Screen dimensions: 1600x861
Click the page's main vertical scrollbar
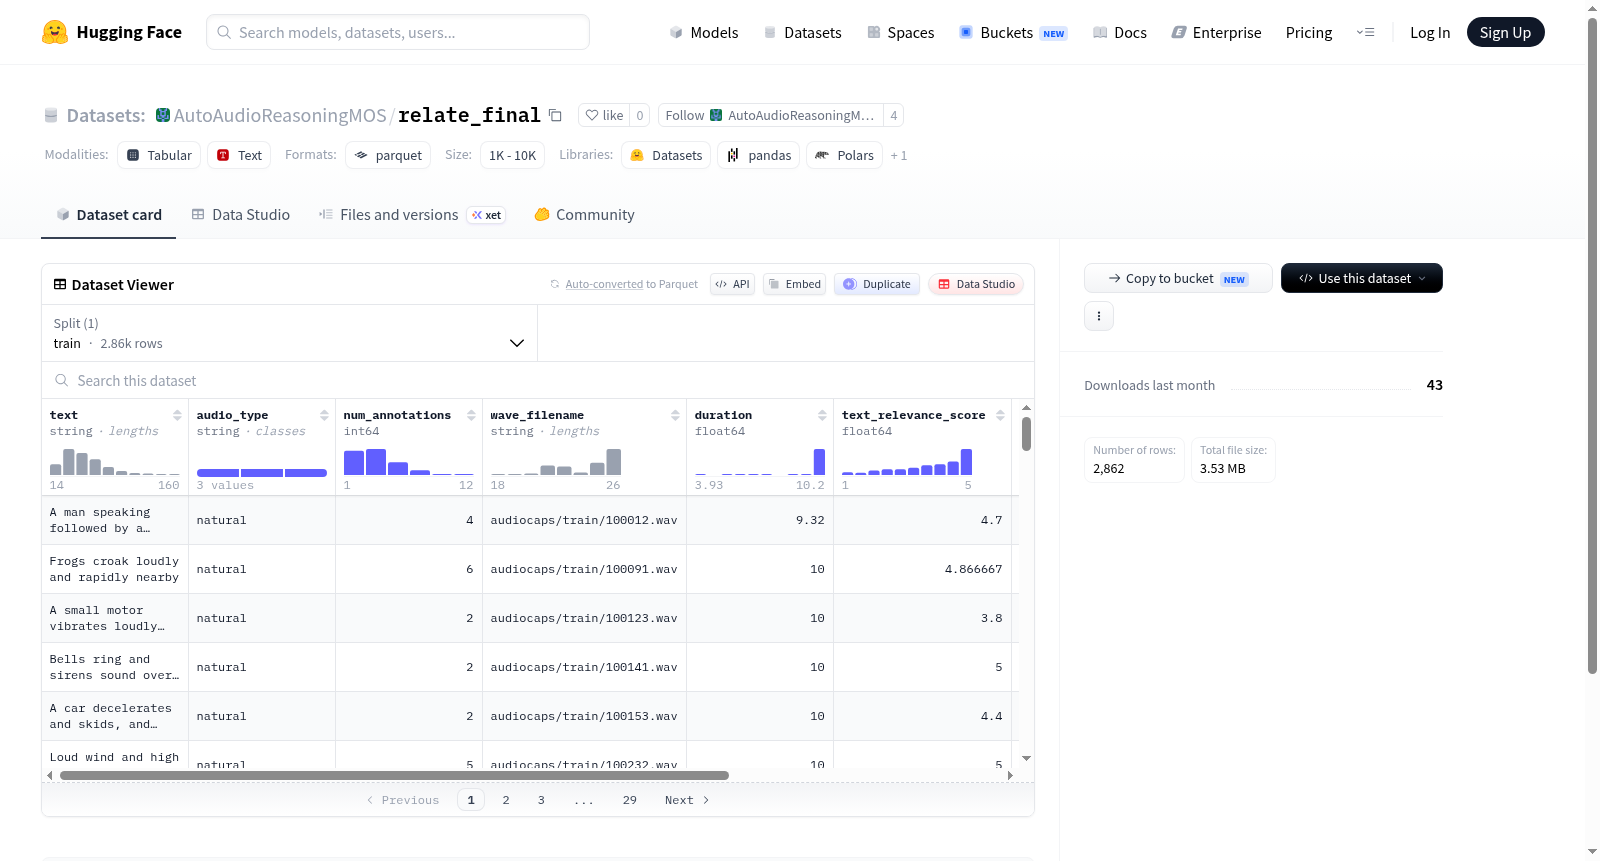coord(1592,346)
